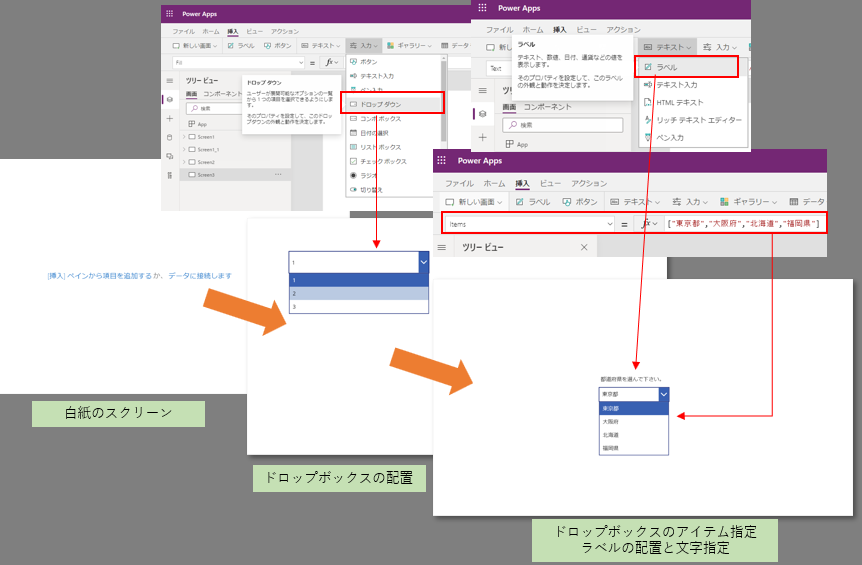Screen dimensions: 862x565
Task: Click search field in top-right window tree view
Action: tap(562, 125)
